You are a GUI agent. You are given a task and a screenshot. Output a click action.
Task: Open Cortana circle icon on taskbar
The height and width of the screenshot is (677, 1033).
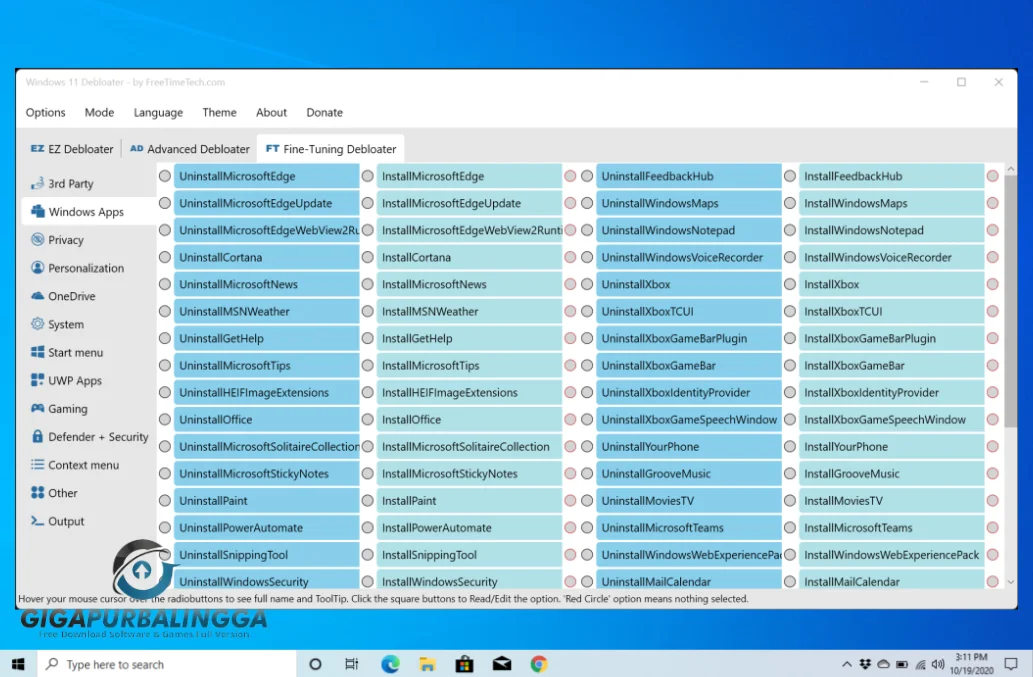click(x=316, y=664)
